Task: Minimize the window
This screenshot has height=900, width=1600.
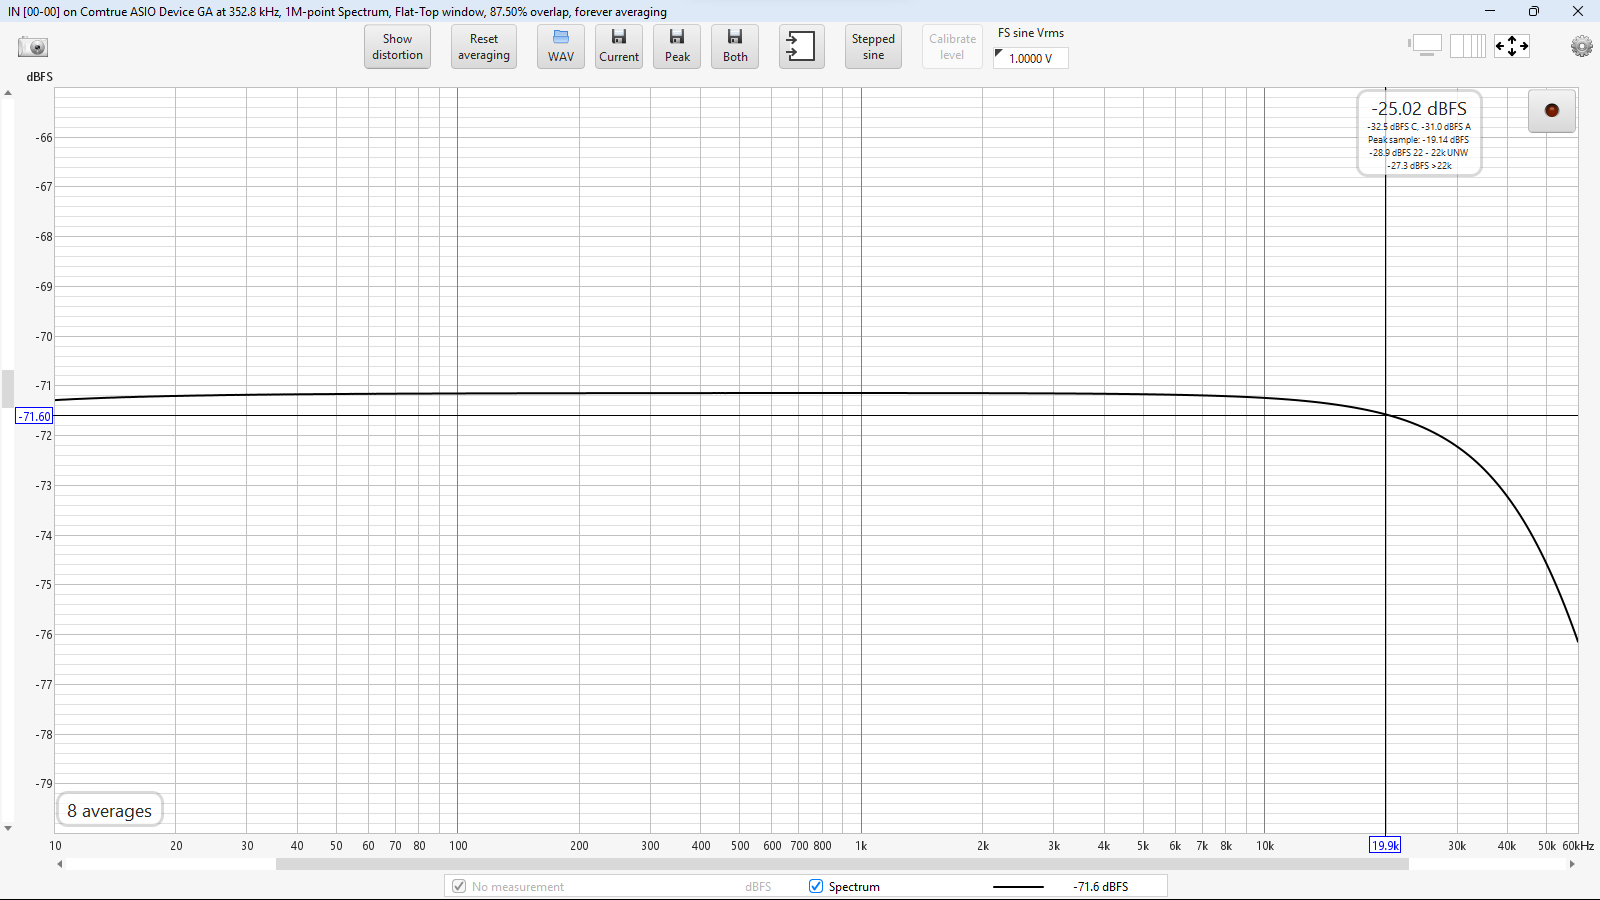Action: (x=1490, y=11)
